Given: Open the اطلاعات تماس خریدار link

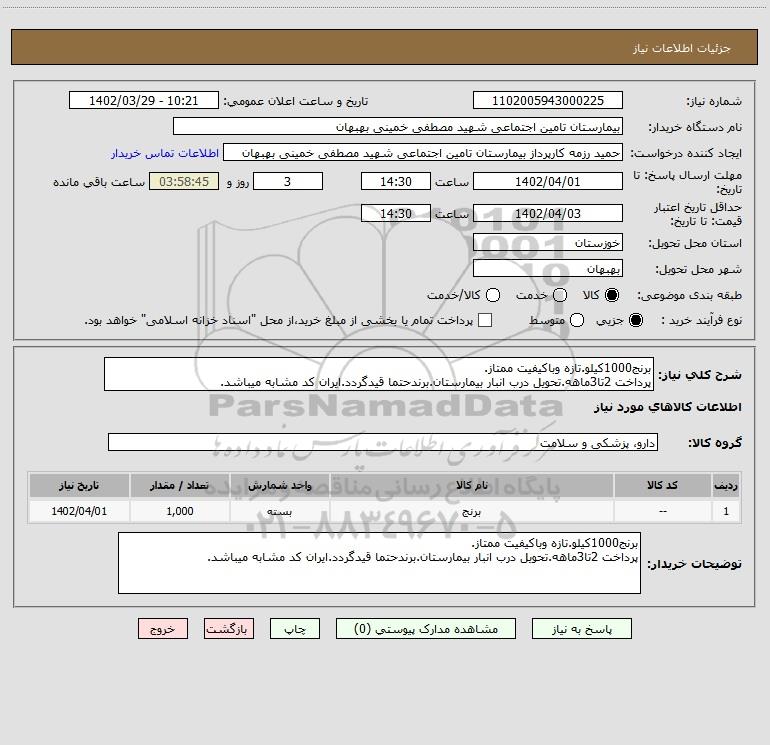Looking at the screenshot, I should [165, 153].
